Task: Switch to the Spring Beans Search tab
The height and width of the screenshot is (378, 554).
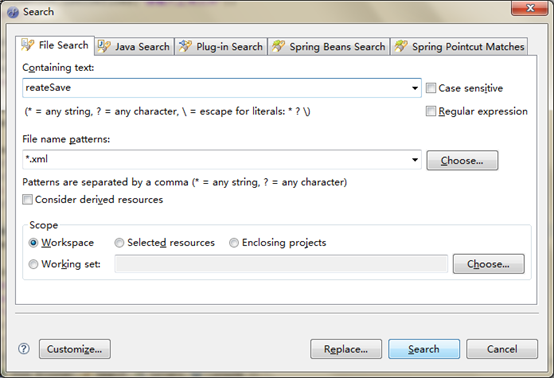Action: (x=329, y=47)
